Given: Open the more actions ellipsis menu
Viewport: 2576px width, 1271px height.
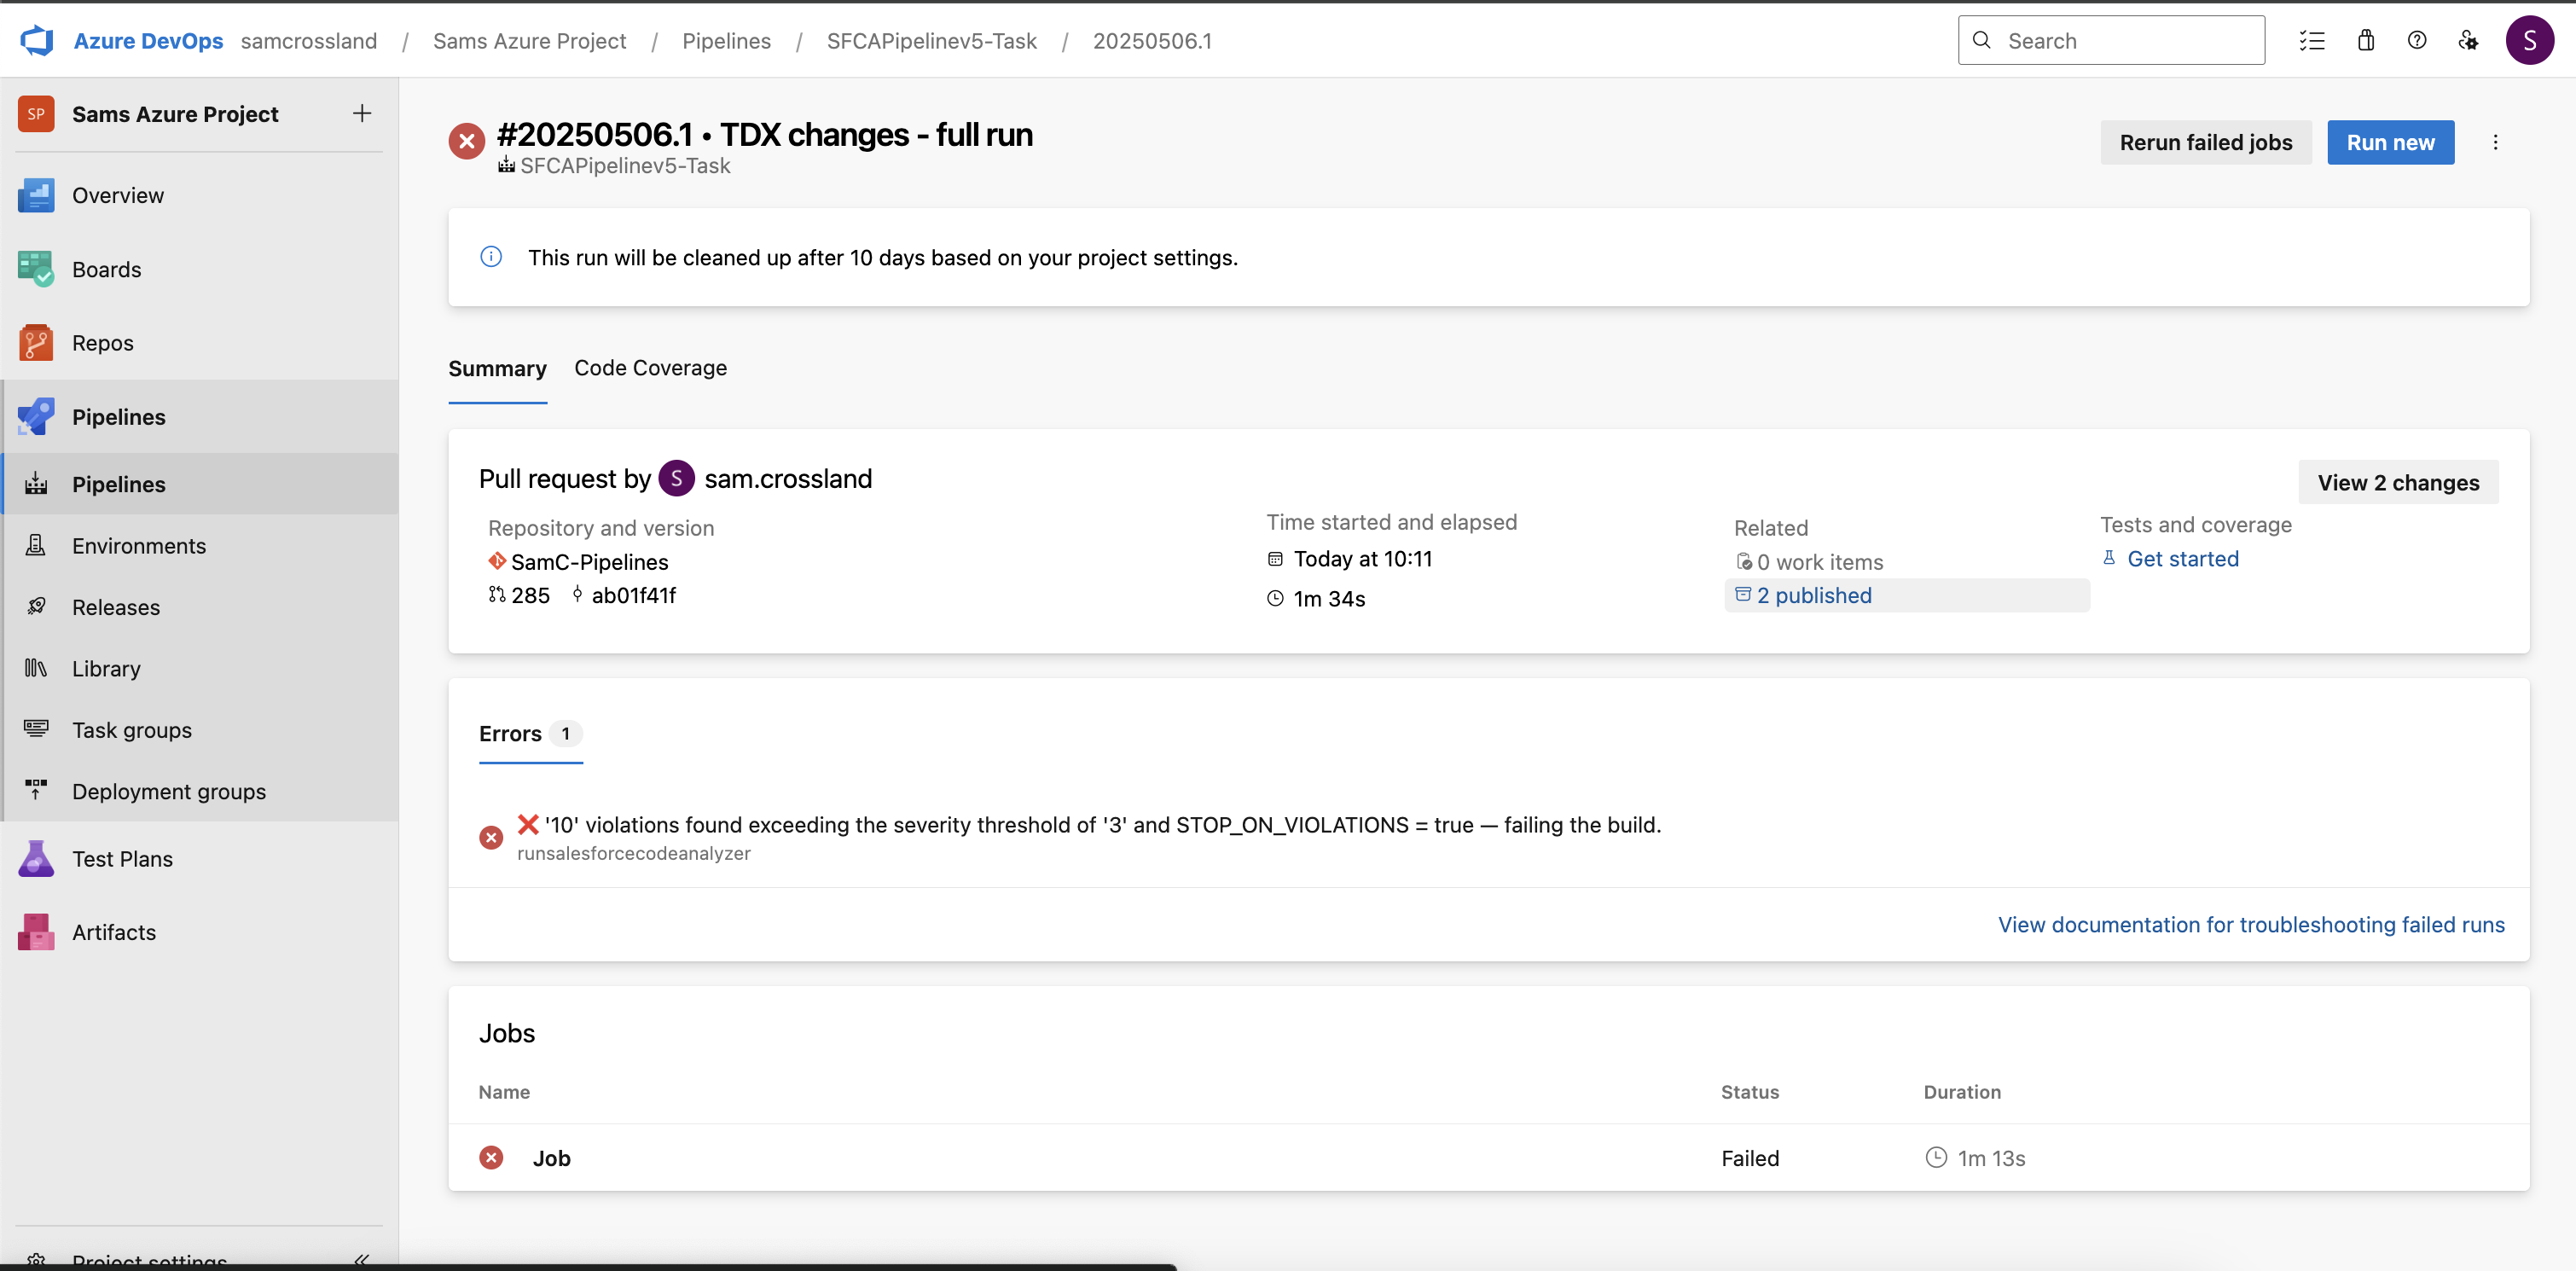Looking at the screenshot, I should tap(2495, 143).
